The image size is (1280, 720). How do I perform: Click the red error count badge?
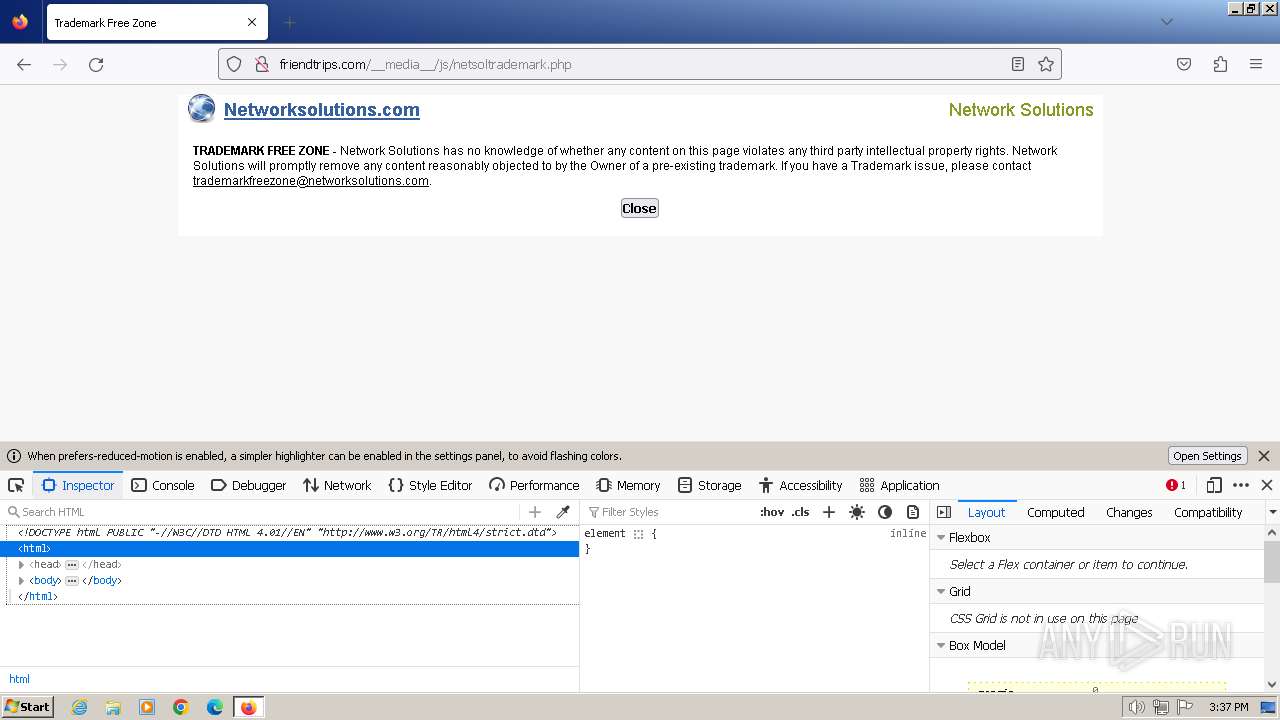[1176, 485]
